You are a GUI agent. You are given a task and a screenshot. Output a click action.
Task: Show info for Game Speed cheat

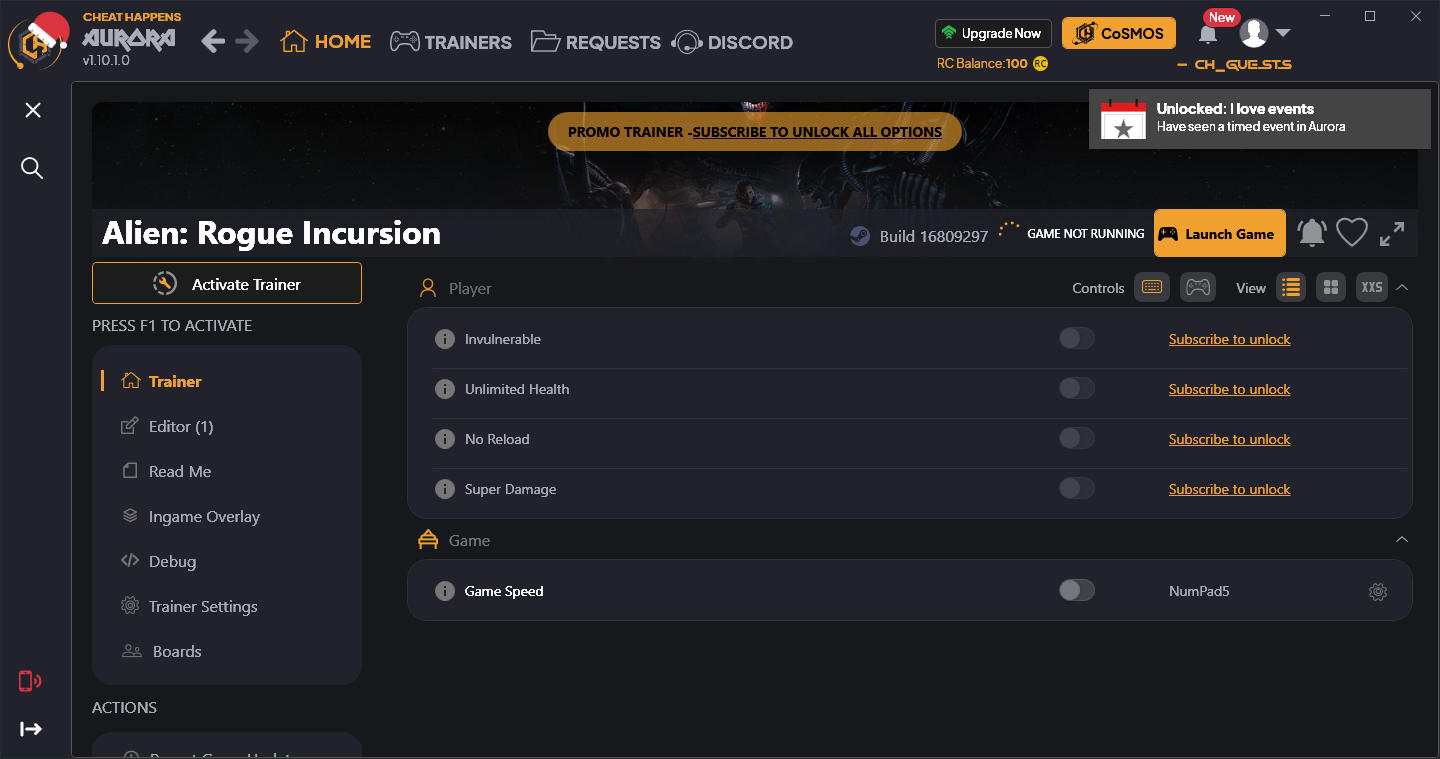tap(445, 591)
